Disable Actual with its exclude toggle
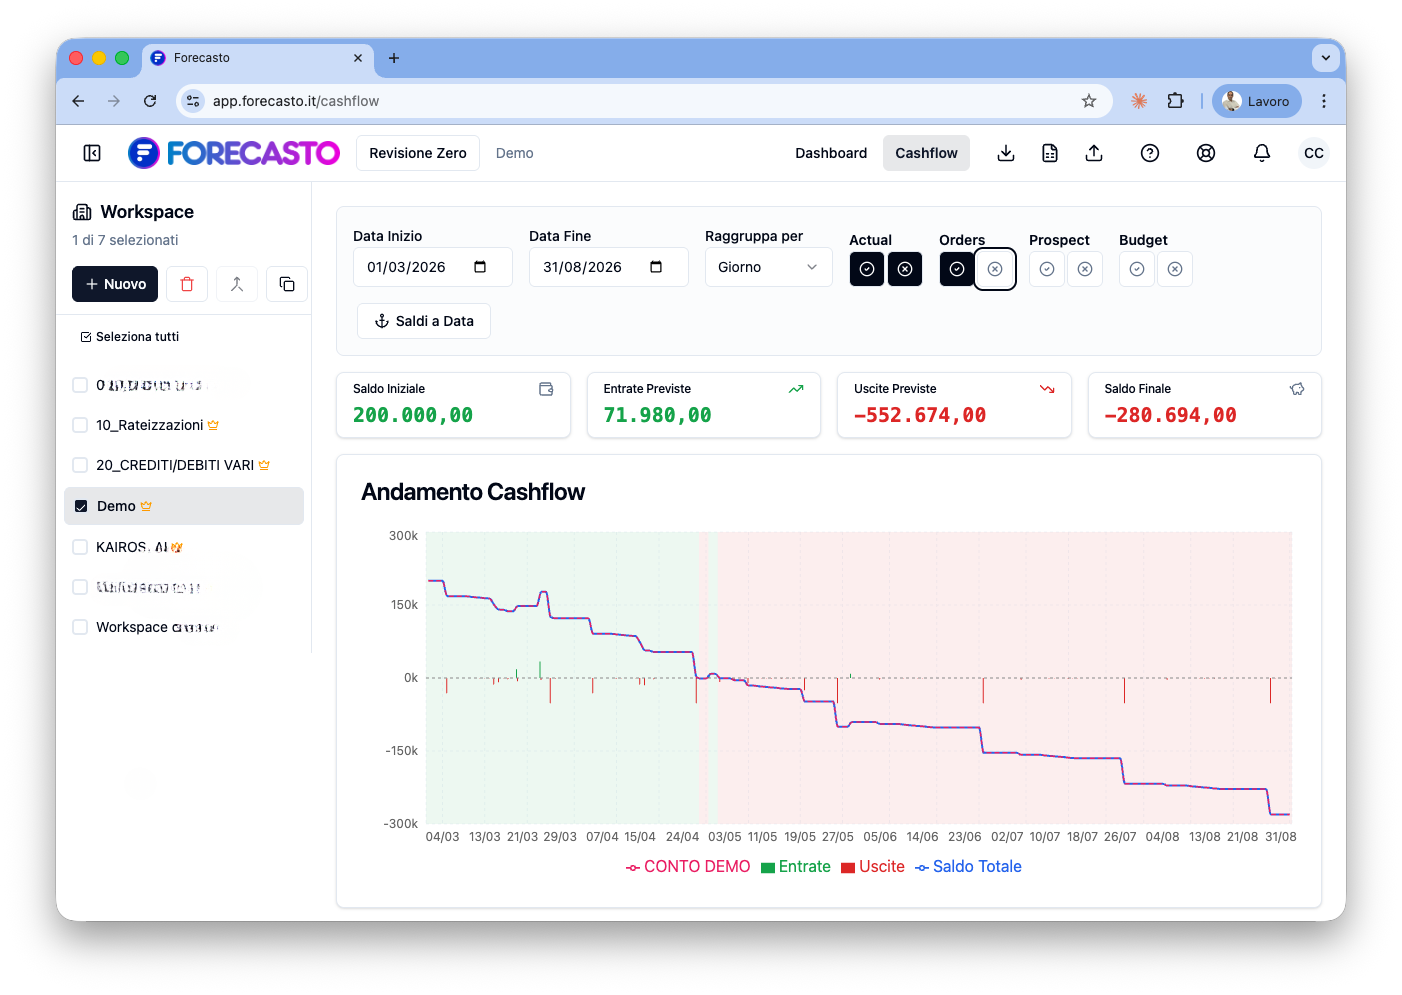 (x=905, y=269)
